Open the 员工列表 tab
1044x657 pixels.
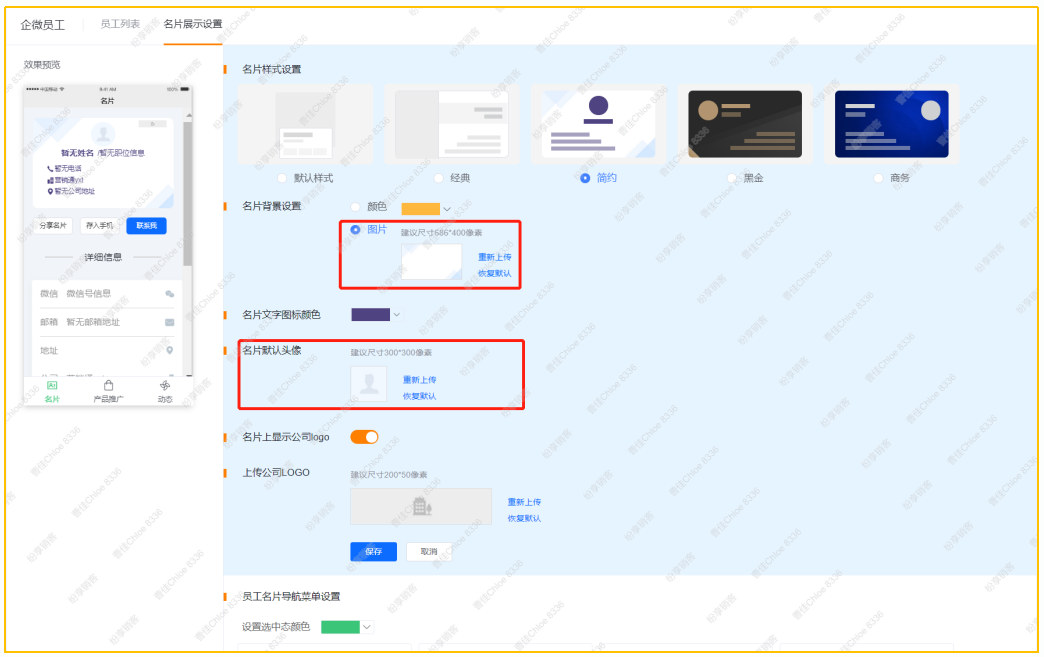coord(120,24)
